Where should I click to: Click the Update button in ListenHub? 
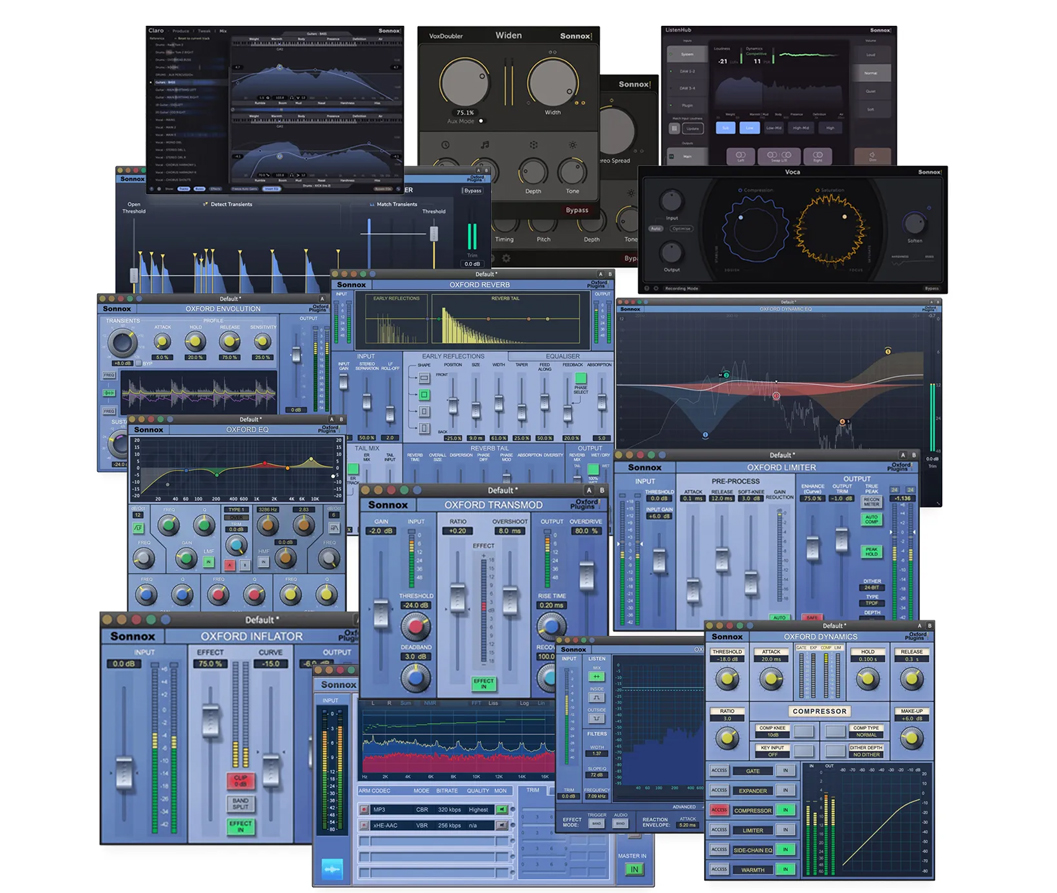(x=692, y=128)
